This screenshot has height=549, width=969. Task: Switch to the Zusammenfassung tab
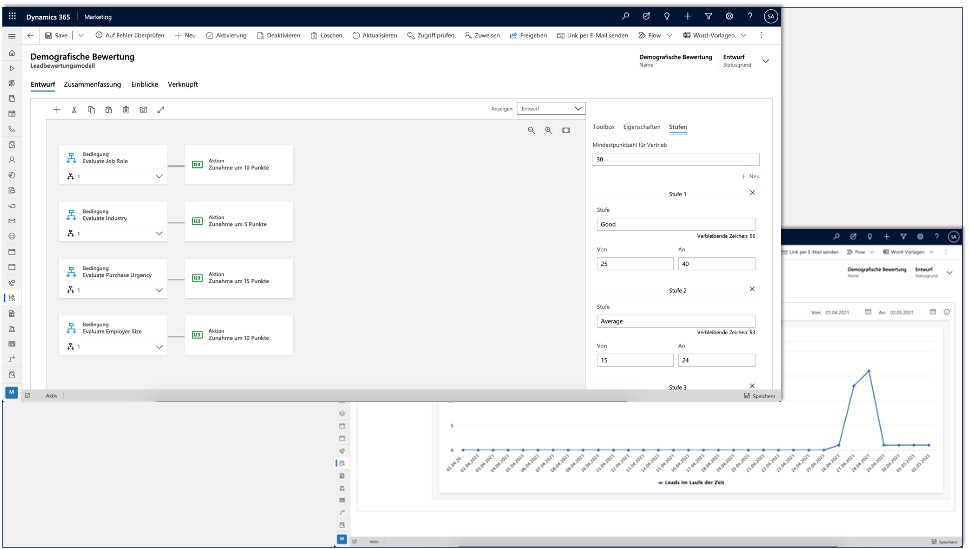[92, 85]
